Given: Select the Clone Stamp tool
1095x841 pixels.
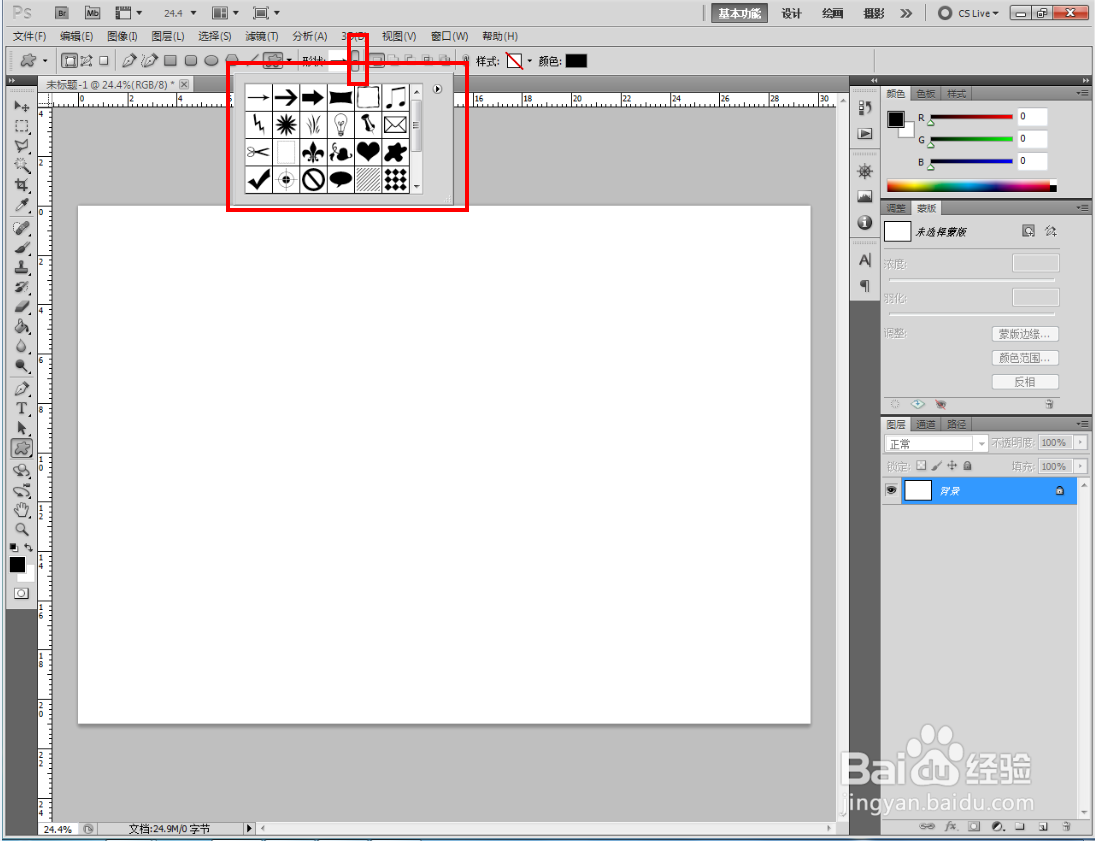Looking at the screenshot, I should pyautogui.click(x=22, y=268).
